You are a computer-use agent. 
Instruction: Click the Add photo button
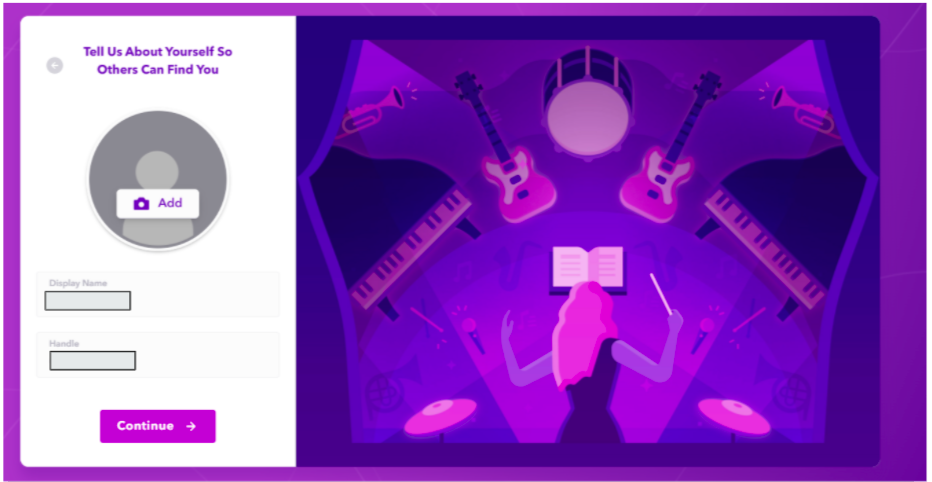coord(158,203)
